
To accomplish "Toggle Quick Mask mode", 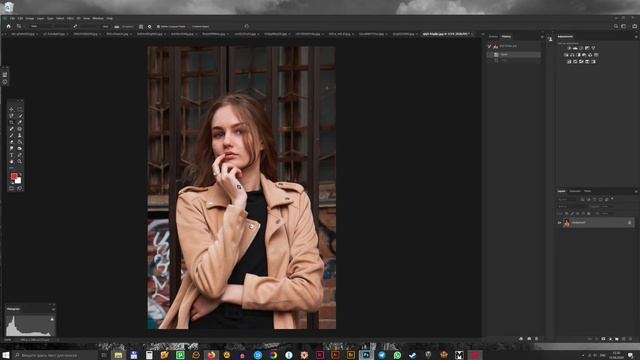I will click(11, 188).
